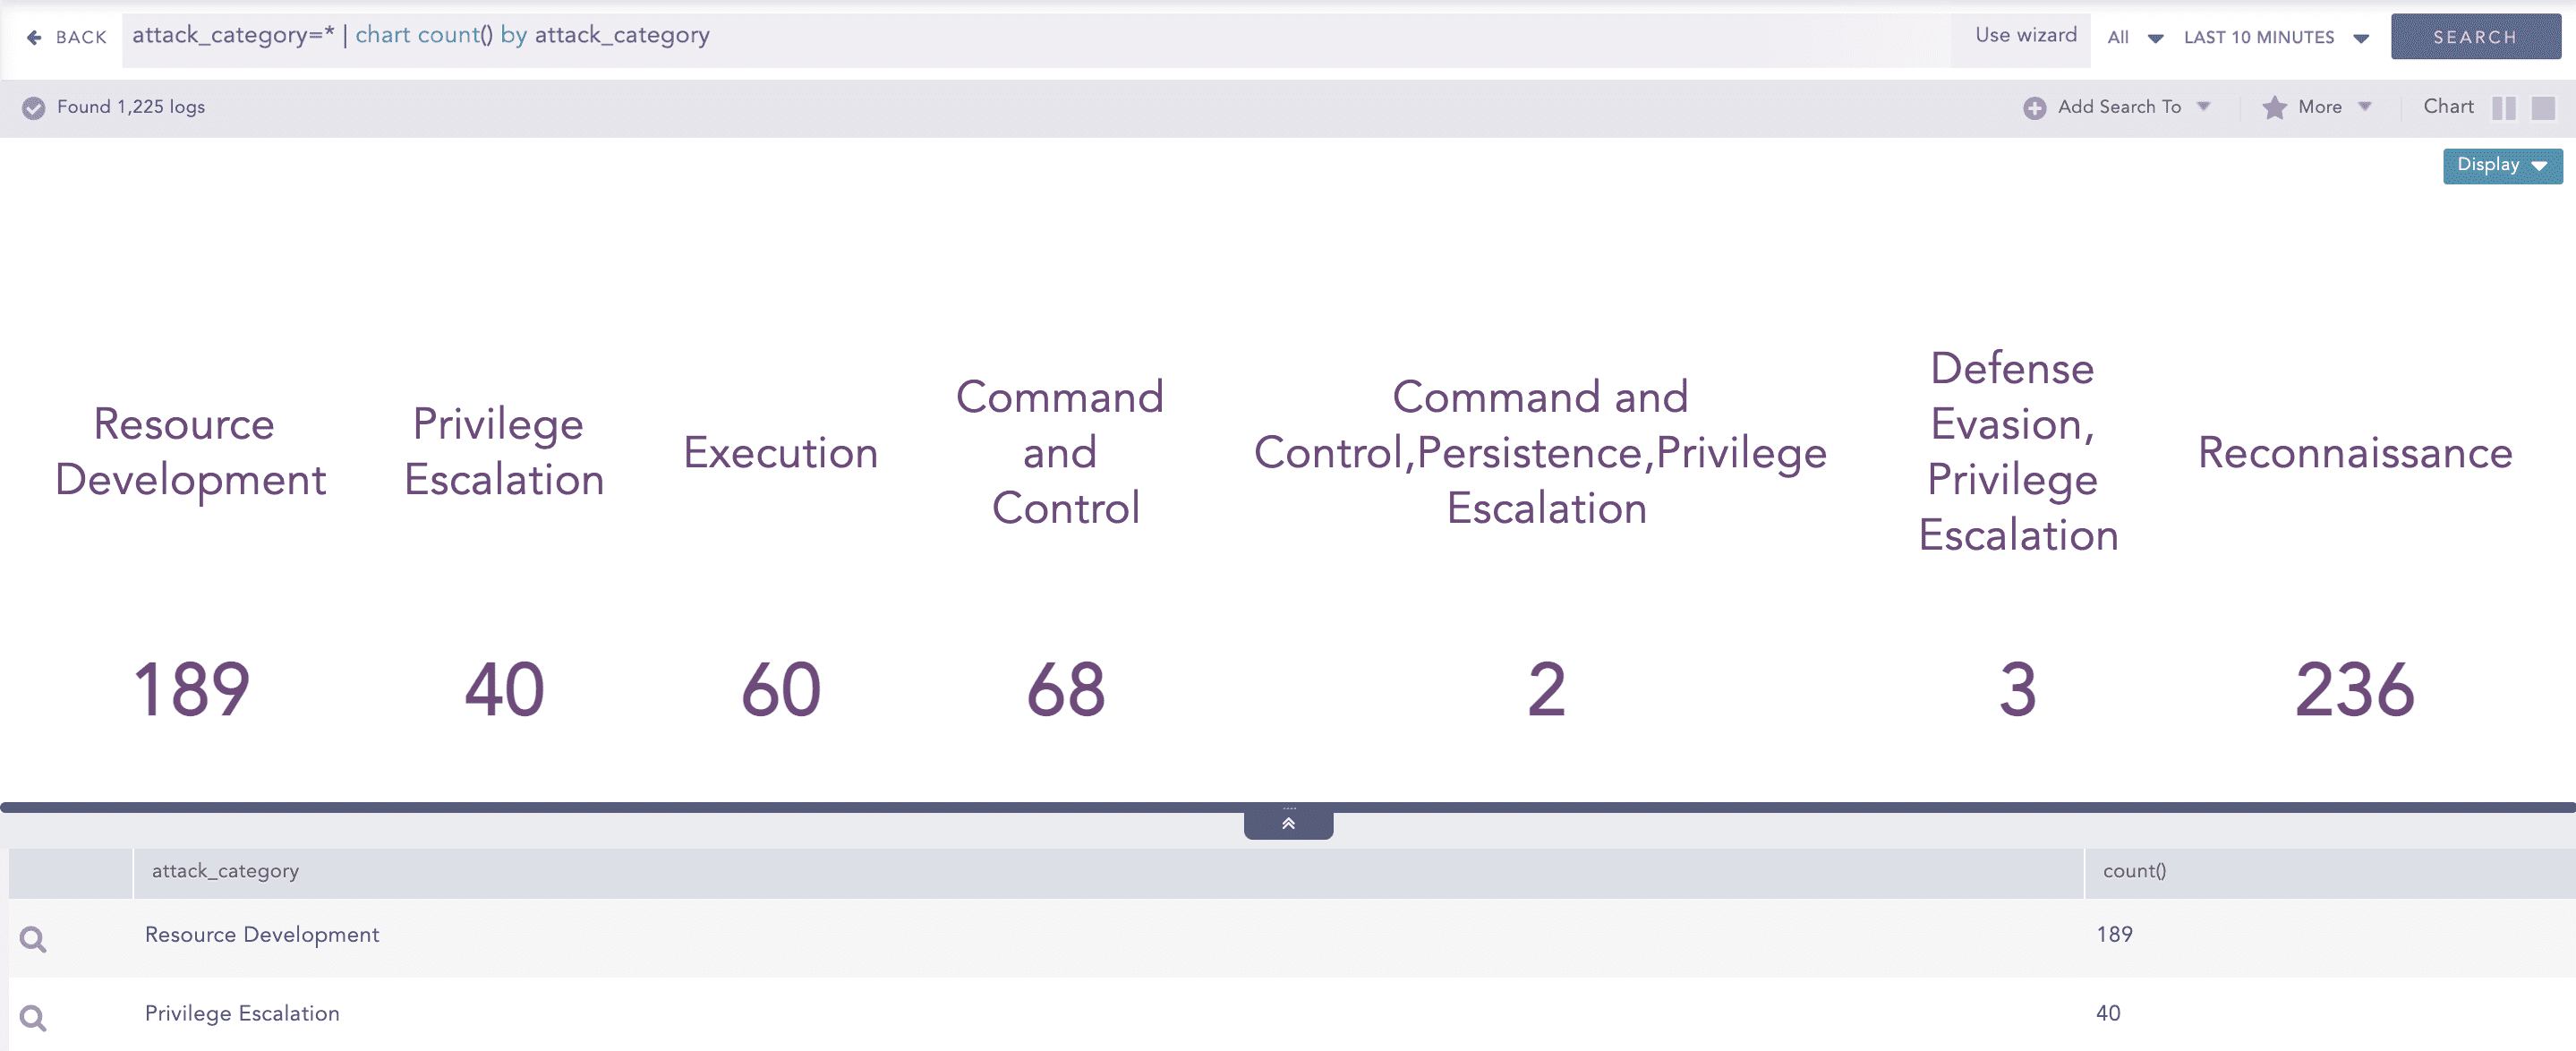Click the star icon beside More
The height and width of the screenshot is (1051, 2576).
(2274, 108)
